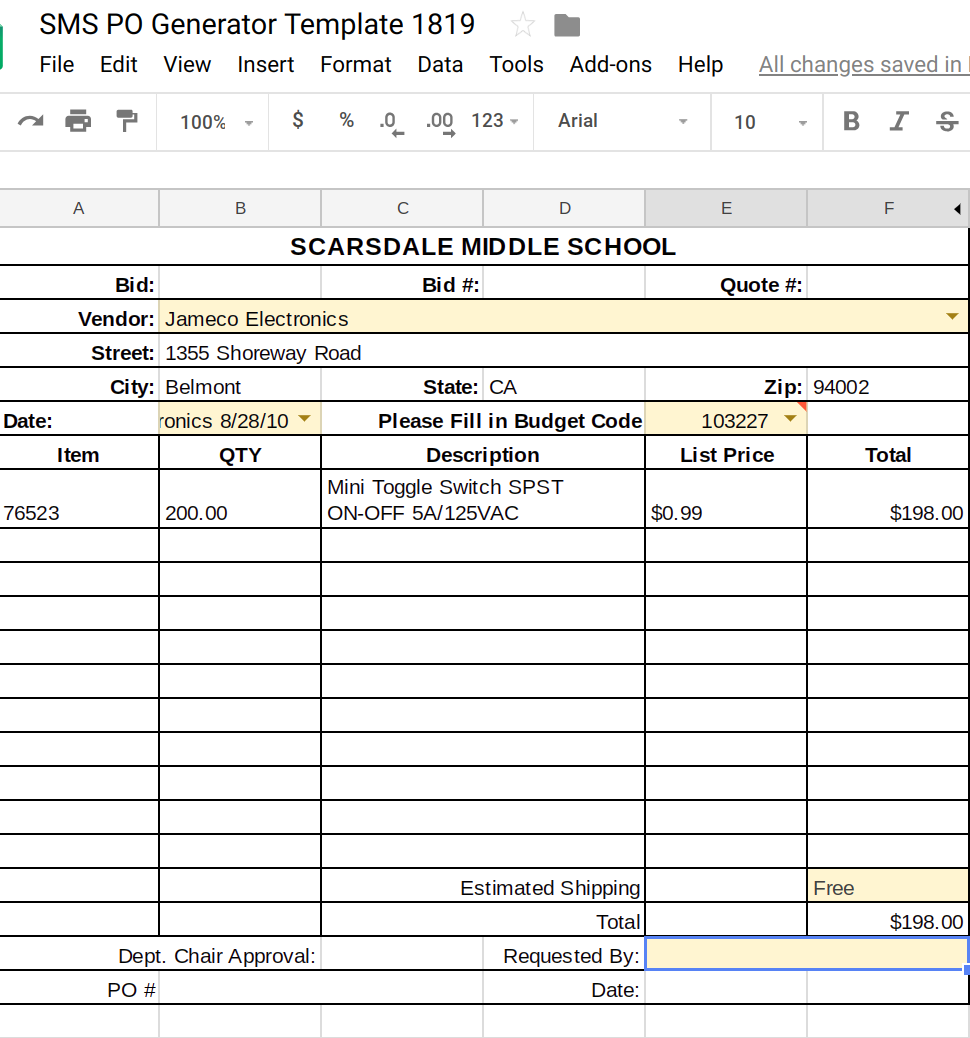Image resolution: width=970 pixels, height=1038 pixels.
Task: Open the Add-ons menu
Action: 610,65
